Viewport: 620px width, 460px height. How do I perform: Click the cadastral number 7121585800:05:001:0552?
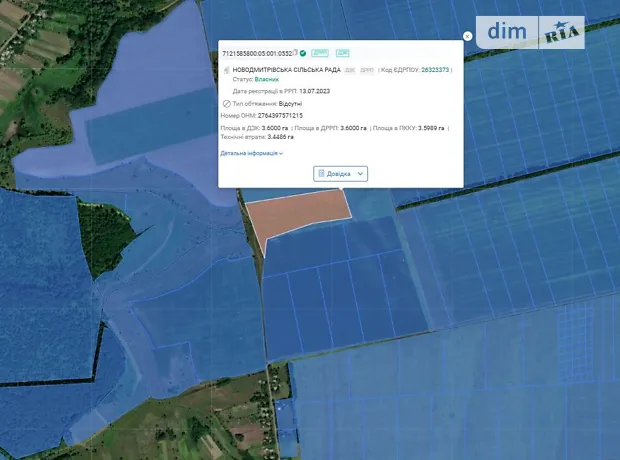256,52
